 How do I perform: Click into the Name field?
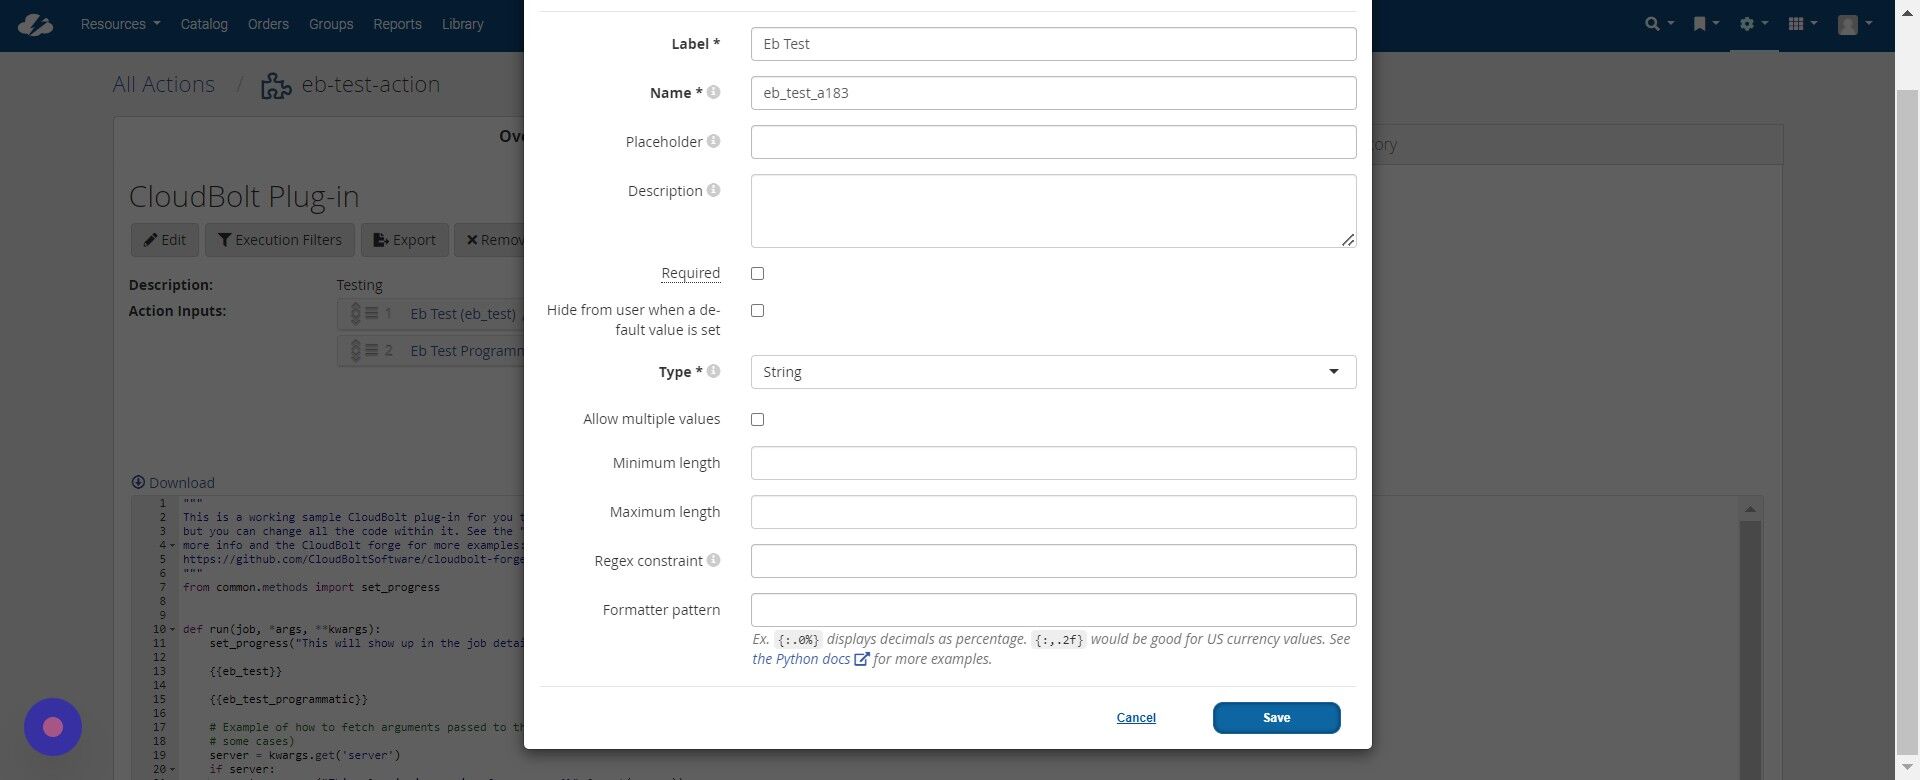pos(1053,93)
